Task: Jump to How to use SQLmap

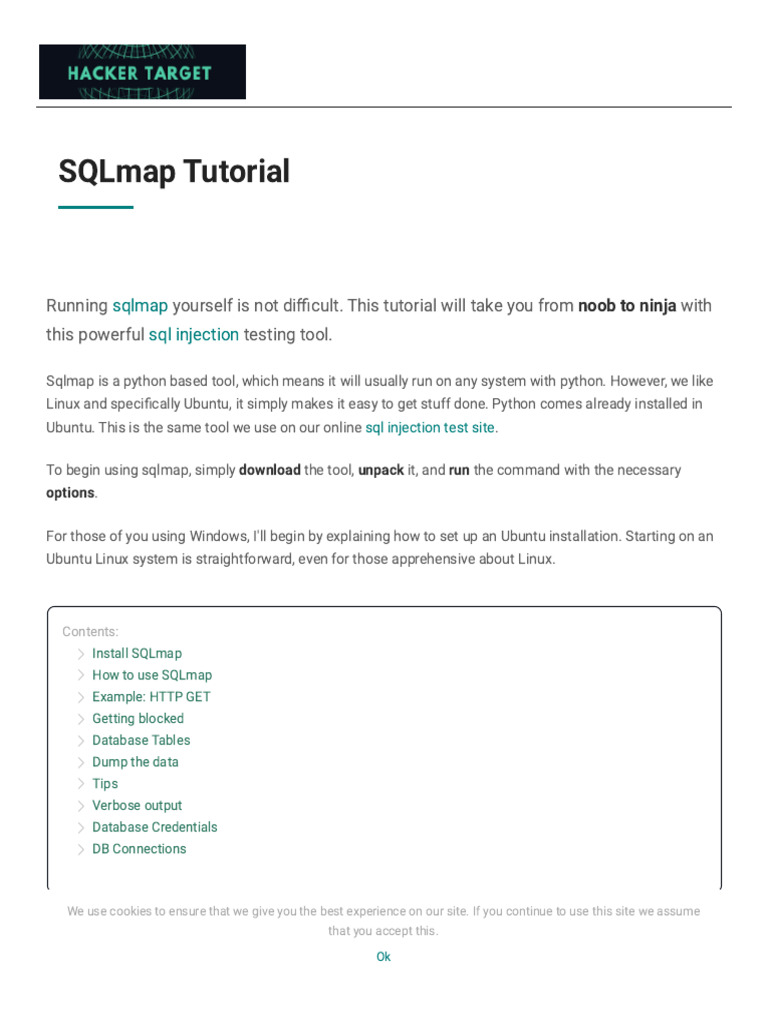Action: tap(152, 675)
